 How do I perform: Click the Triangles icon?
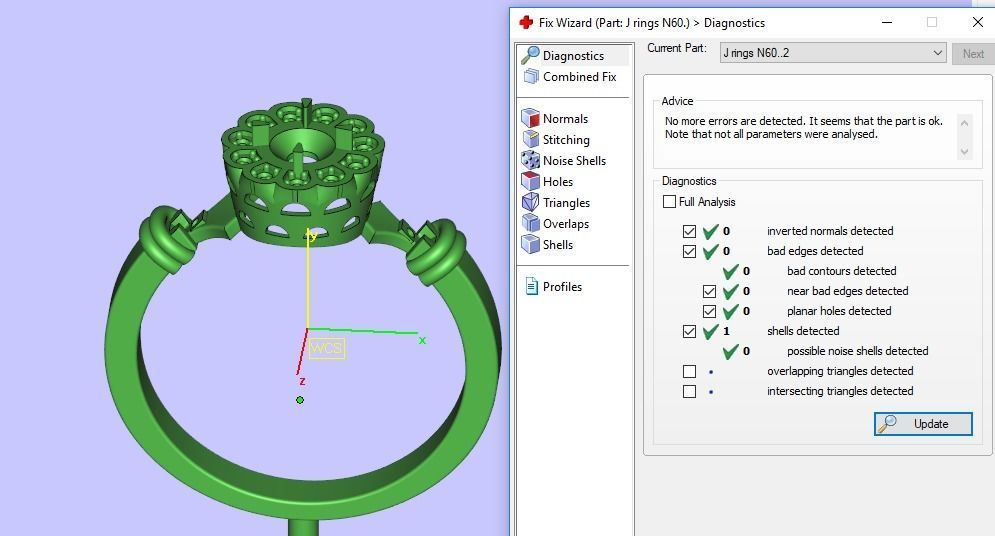pyautogui.click(x=530, y=202)
